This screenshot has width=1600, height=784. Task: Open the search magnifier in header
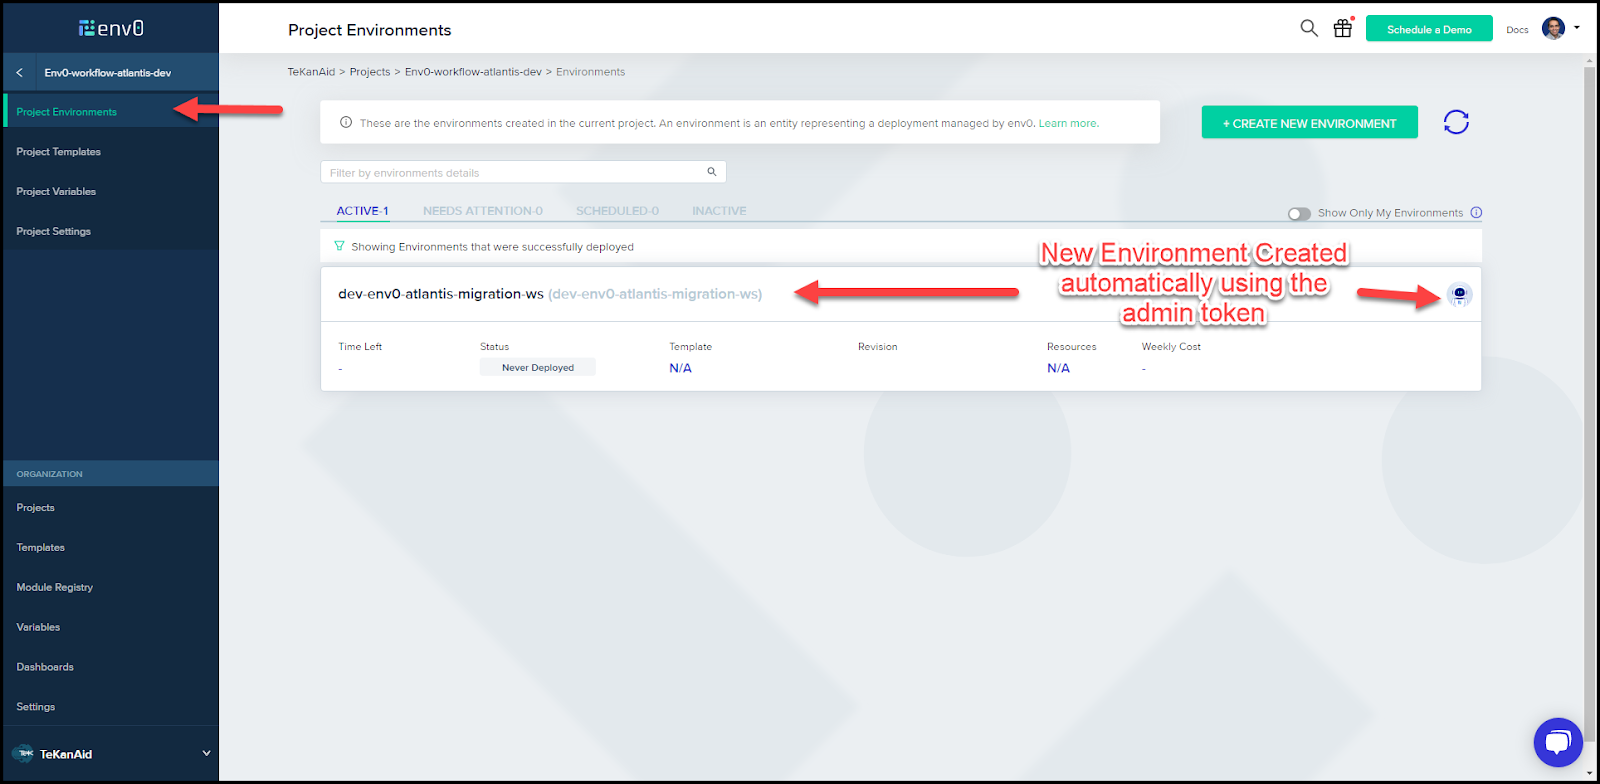coord(1308,28)
